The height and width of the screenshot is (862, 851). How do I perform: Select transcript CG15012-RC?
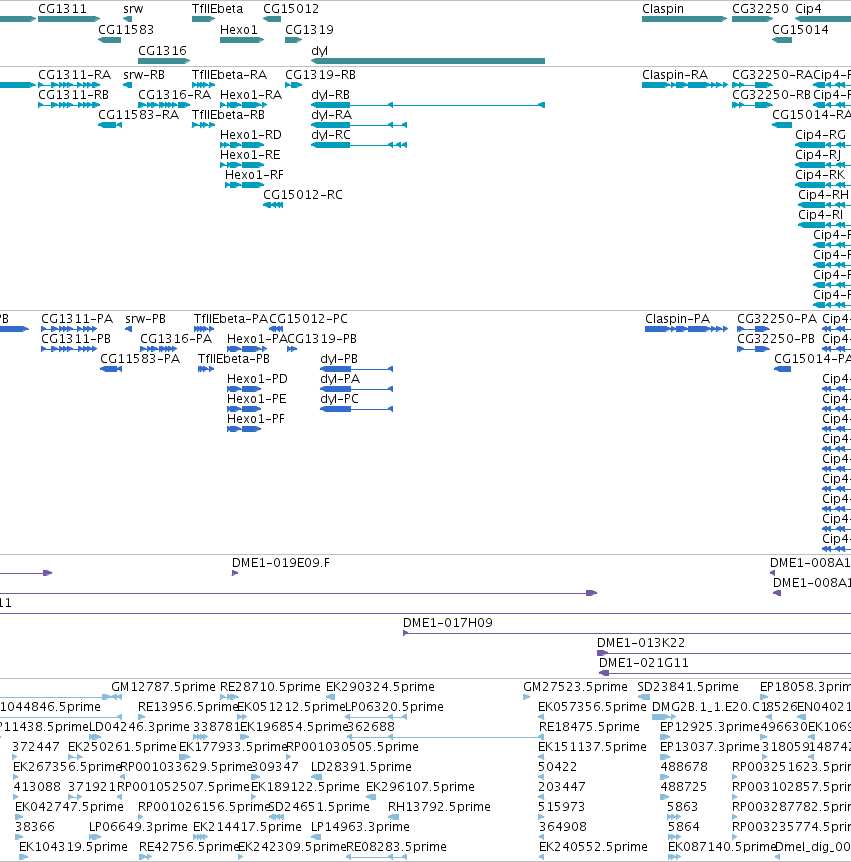pos(303,195)
